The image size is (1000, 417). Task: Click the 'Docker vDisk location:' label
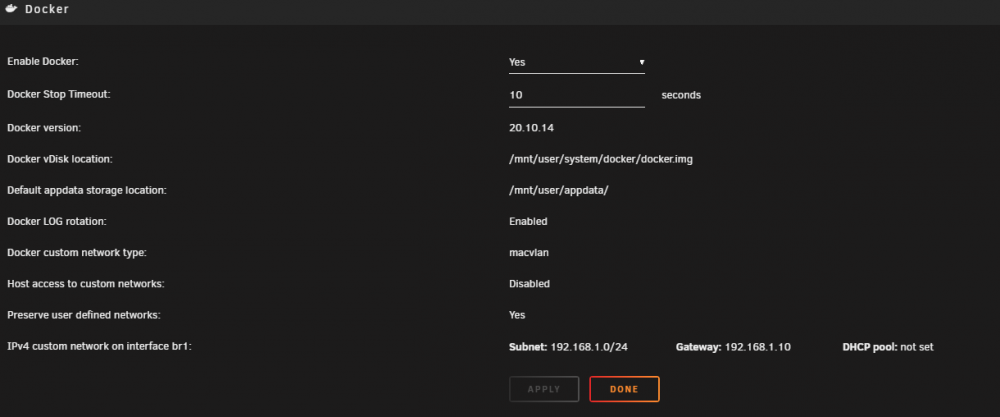coord(60,159)
